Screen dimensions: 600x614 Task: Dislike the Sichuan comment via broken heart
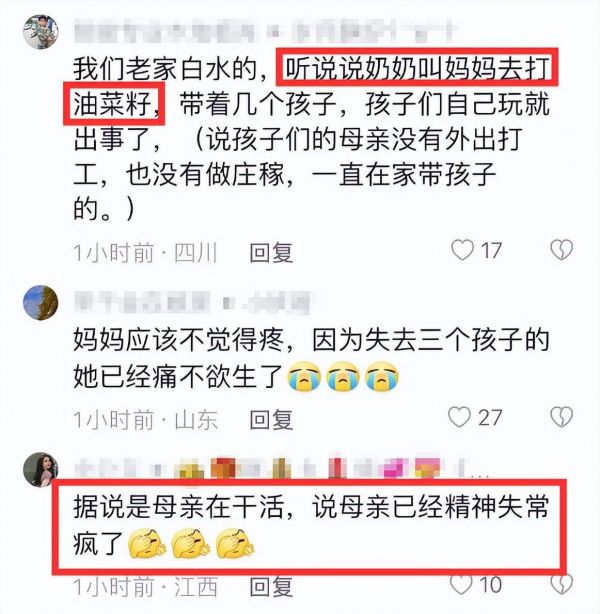562,250
